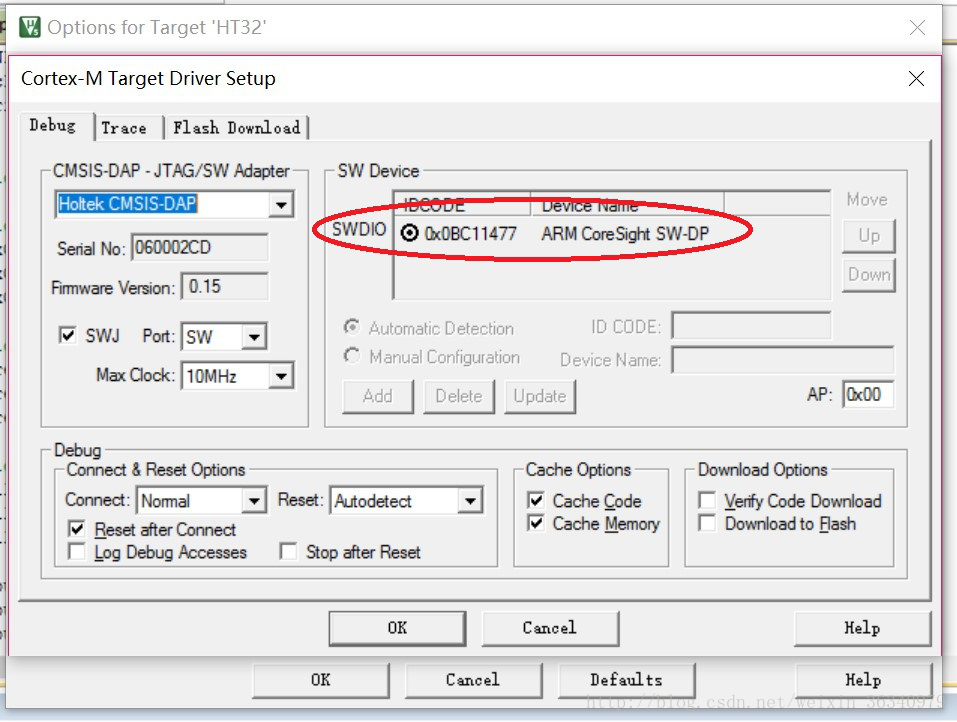
Task: Toggle Cache Memory checkbox
Action: click(x=535, y=523)
